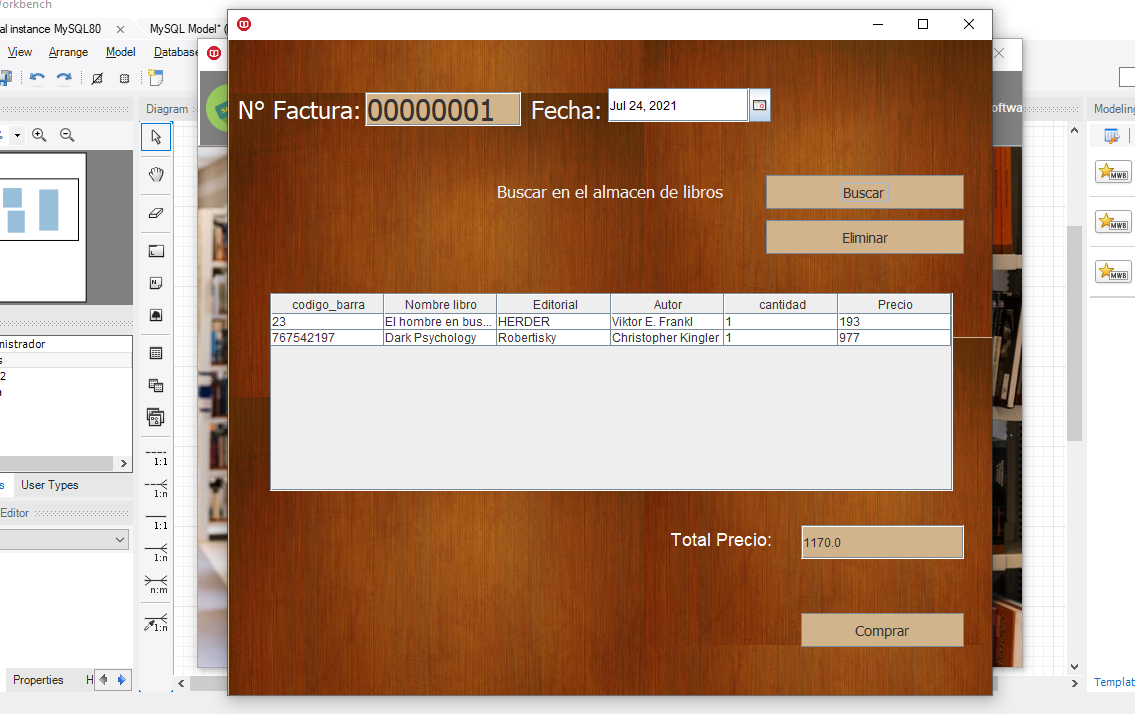
Task: Click the Eliminar button
Action: 864,238
